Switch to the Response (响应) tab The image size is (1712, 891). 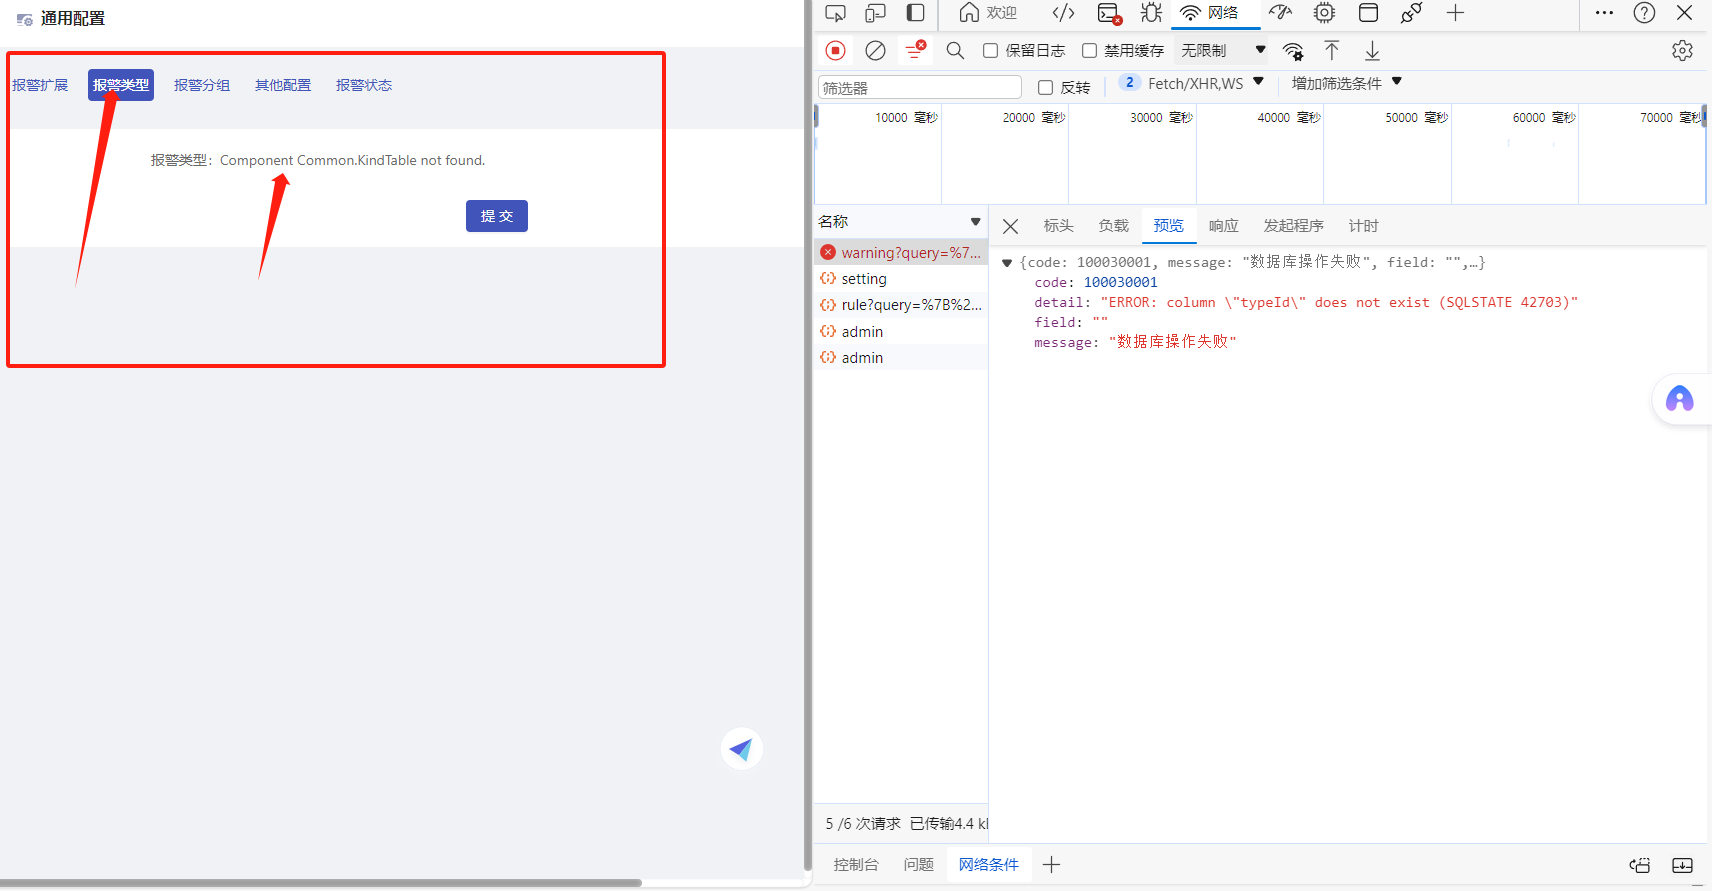[x=1223, y=226]
